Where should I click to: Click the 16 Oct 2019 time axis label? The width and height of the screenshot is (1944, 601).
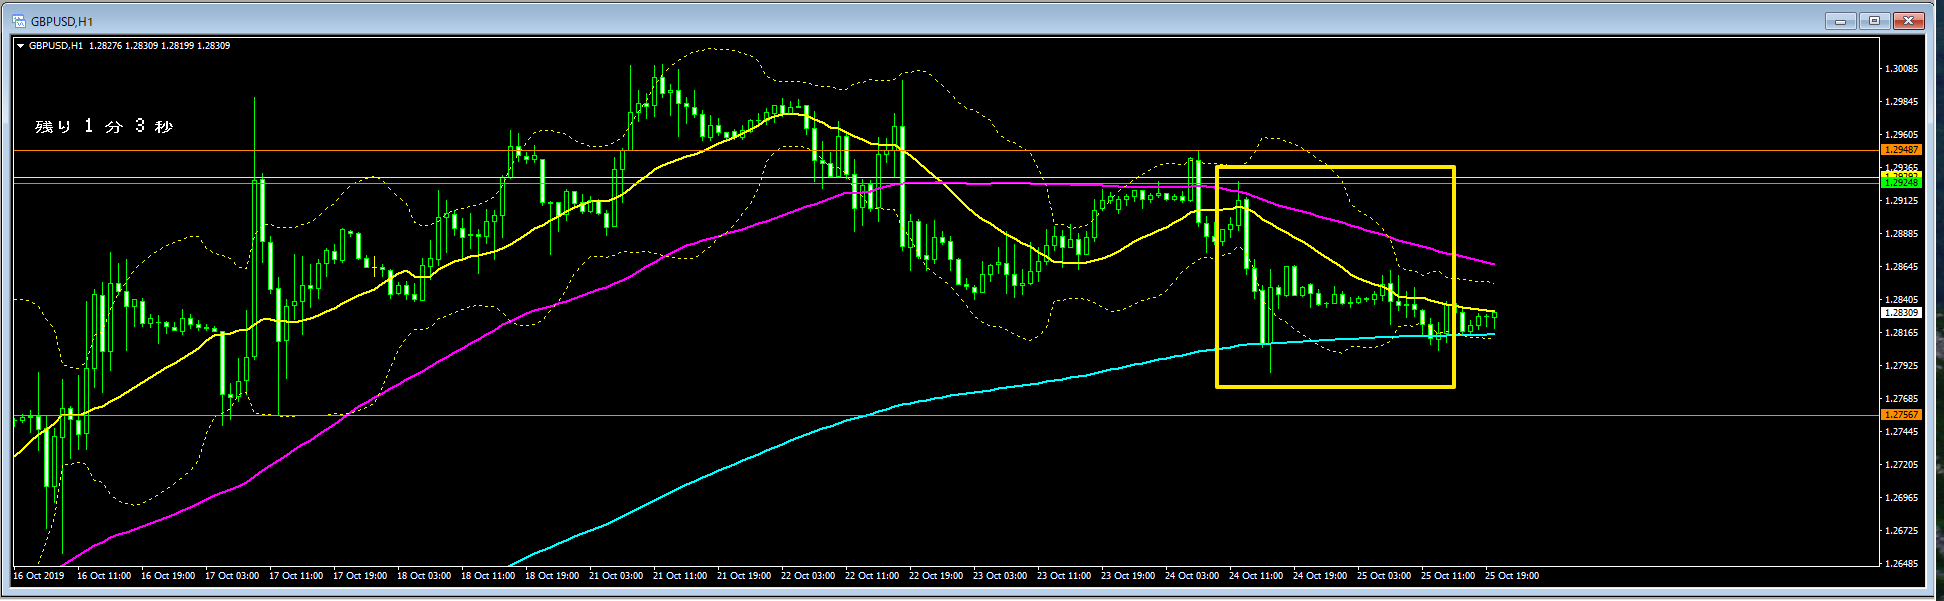38,576
